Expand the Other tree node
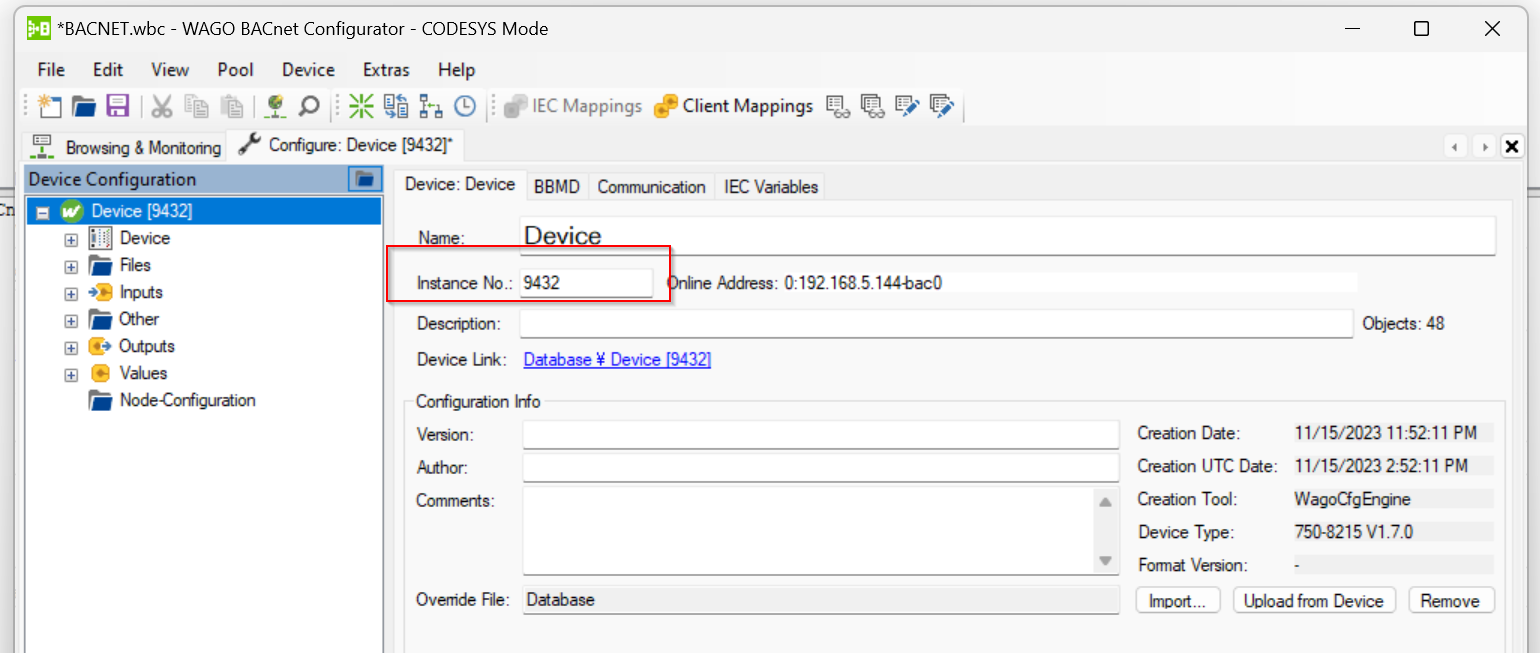 (x=71, y=320)
